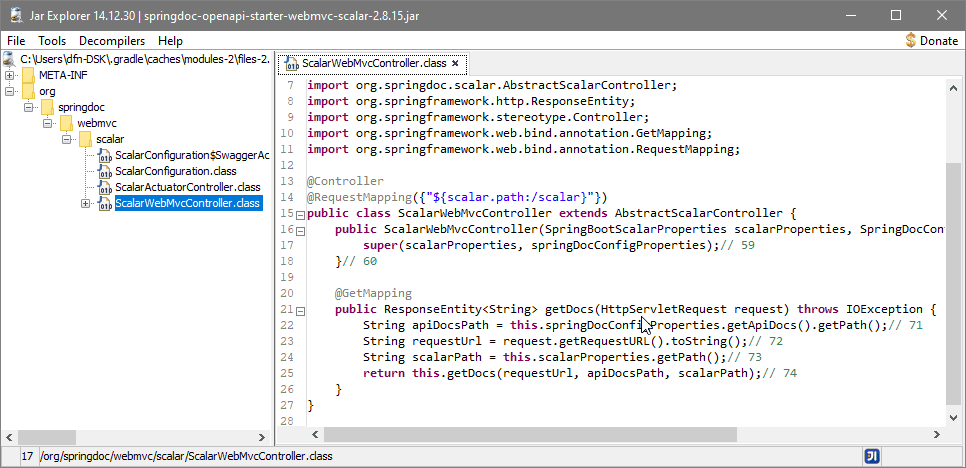
Task: Click the RequestMapping import on line 11
Action: (x=523, y=149)
